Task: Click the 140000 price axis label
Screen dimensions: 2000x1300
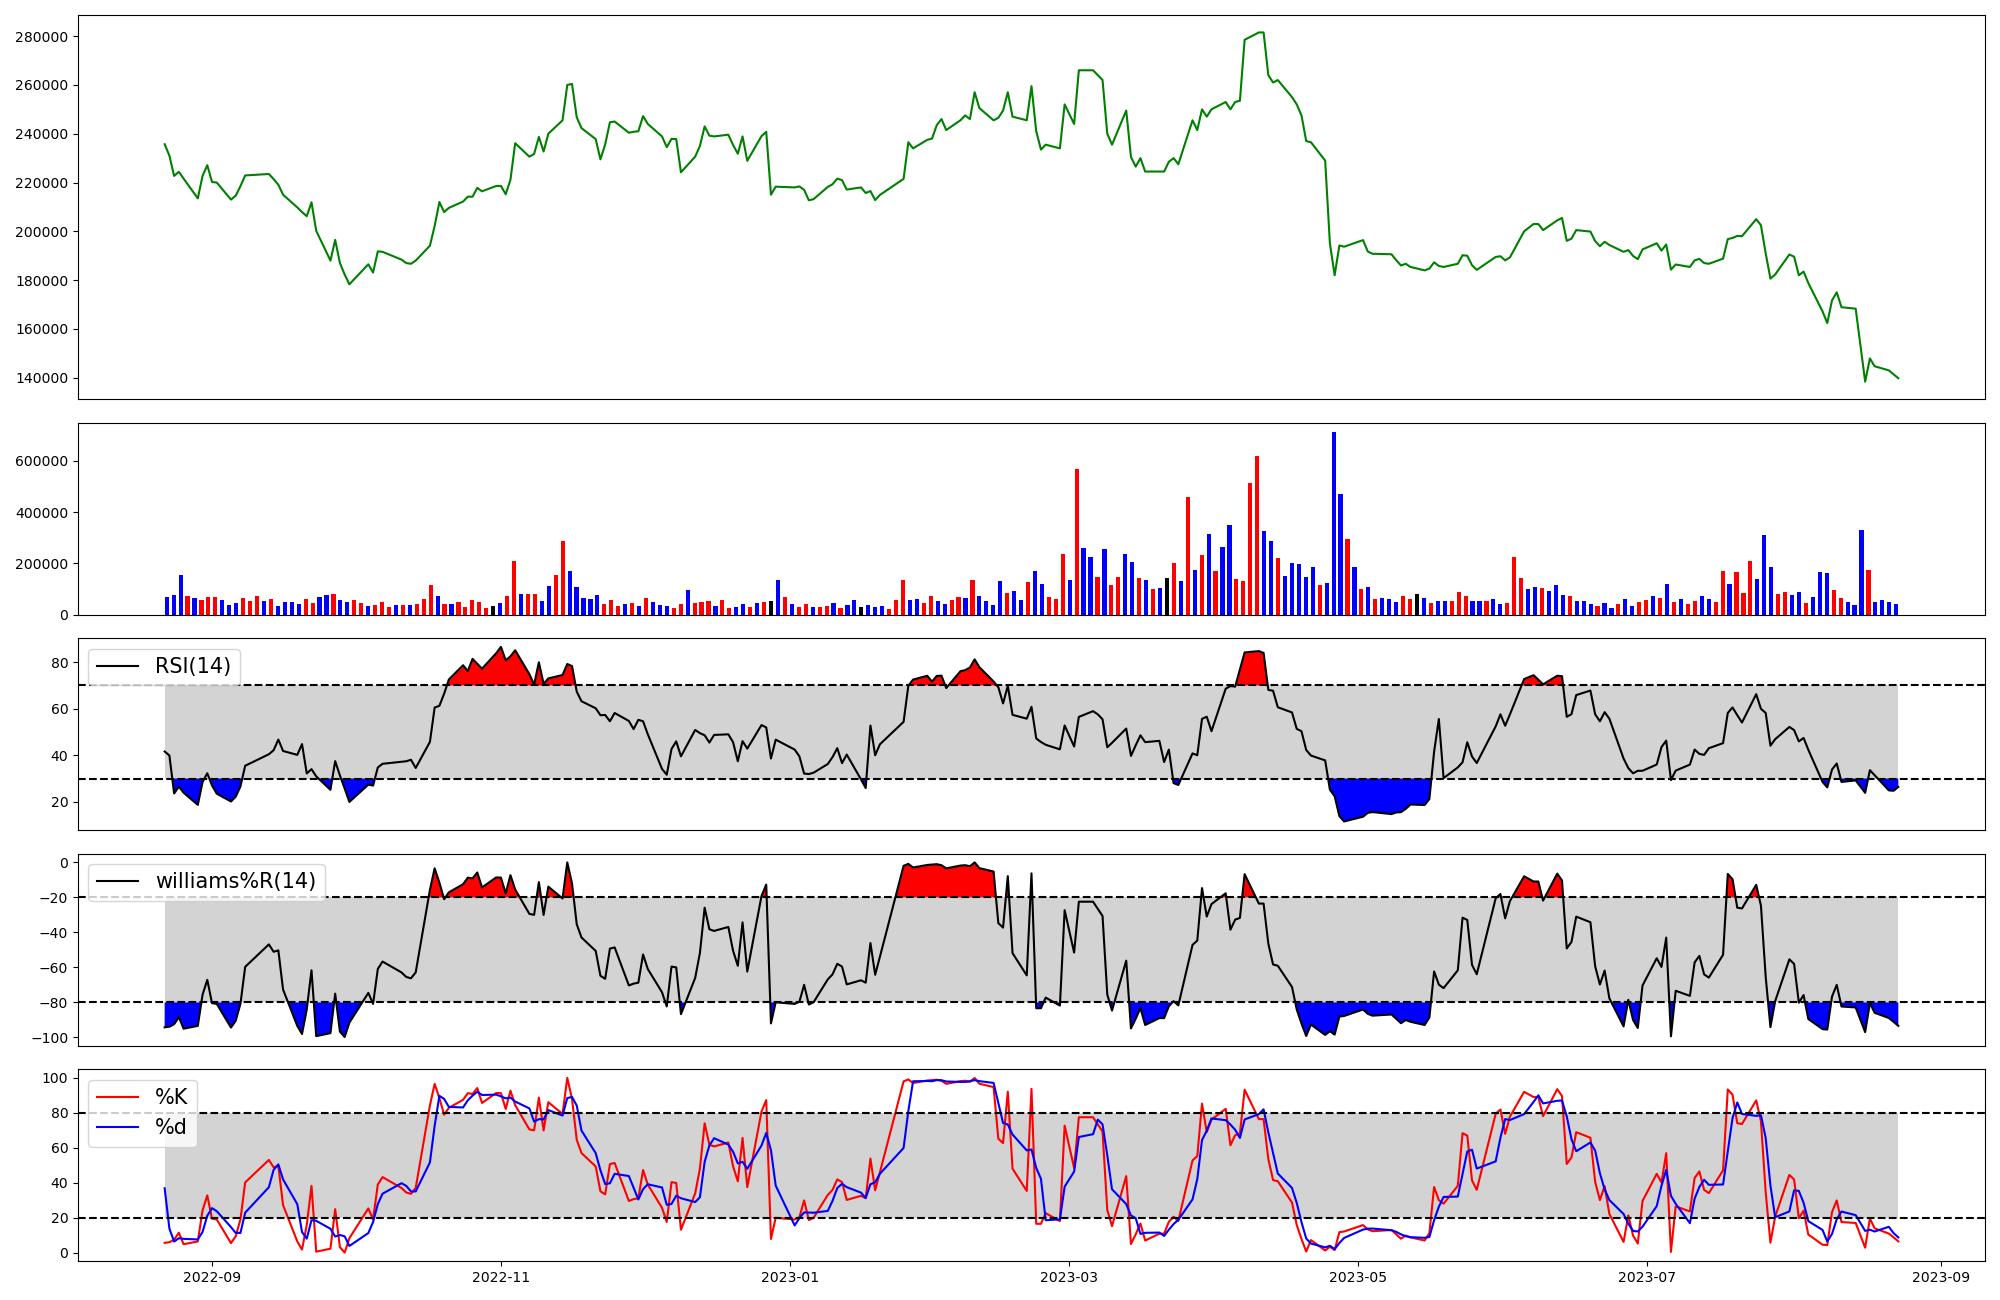Action: pyautogui.click(x=41, y=378)
